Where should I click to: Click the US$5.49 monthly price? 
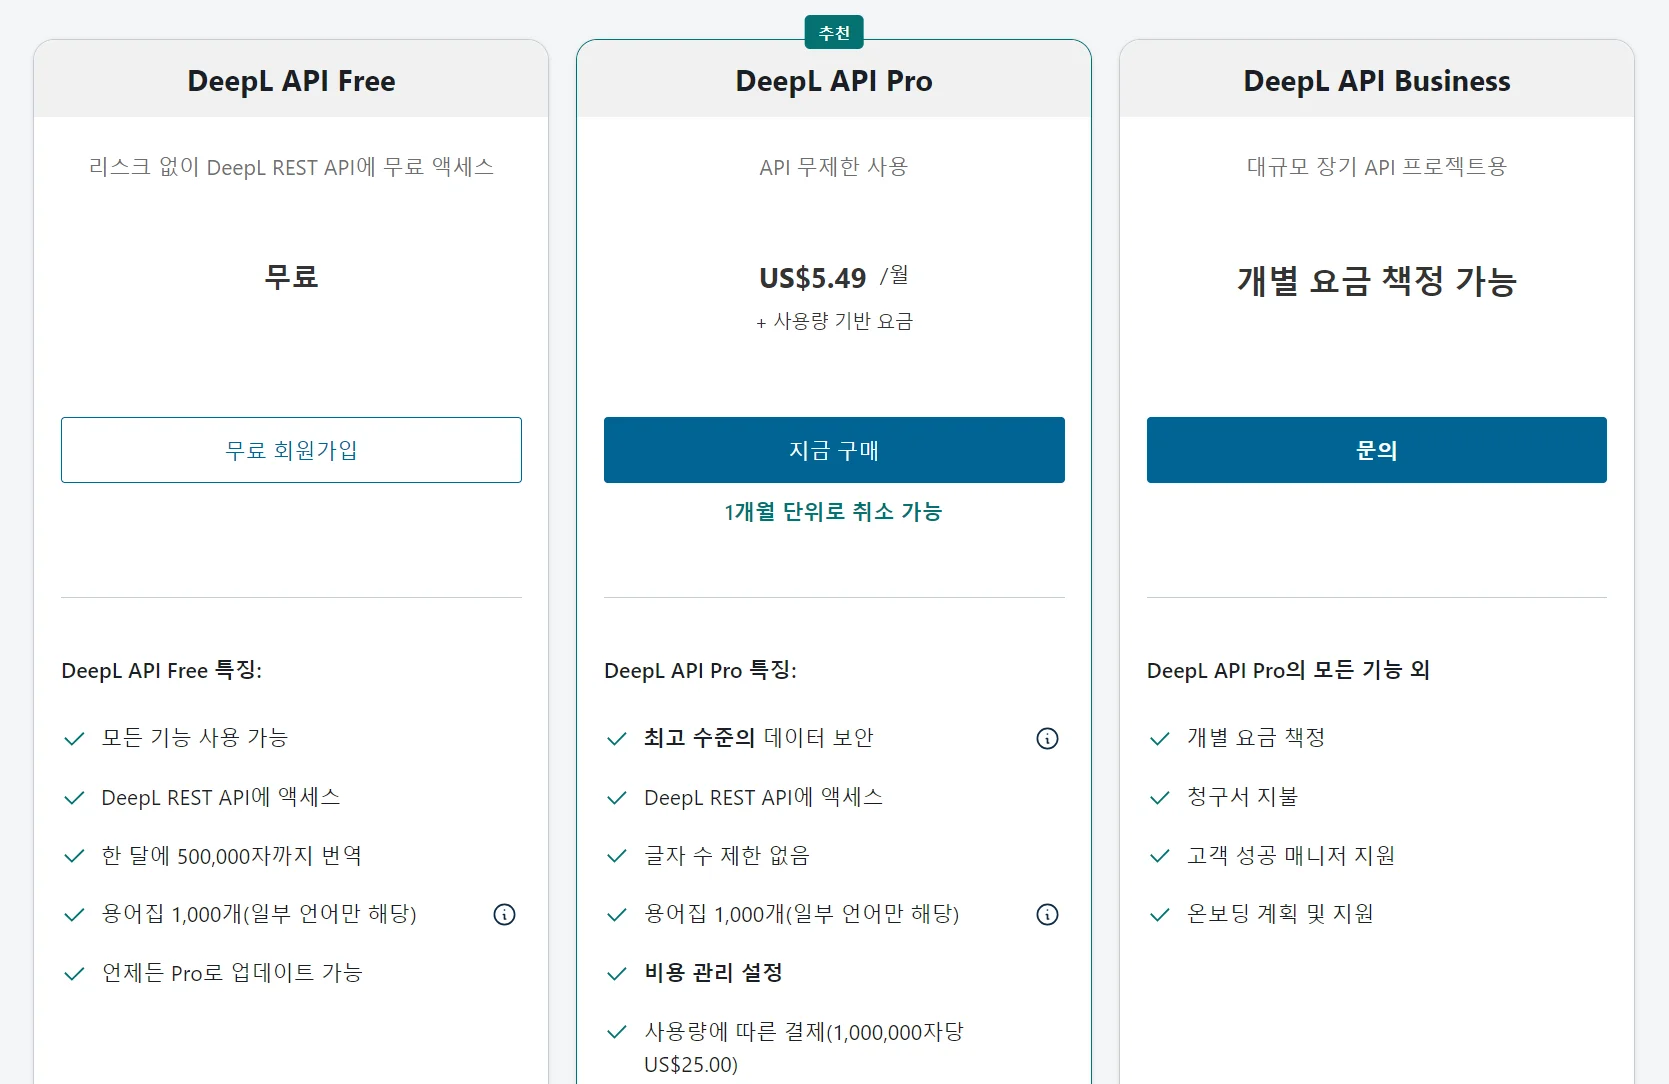point(813,278)
